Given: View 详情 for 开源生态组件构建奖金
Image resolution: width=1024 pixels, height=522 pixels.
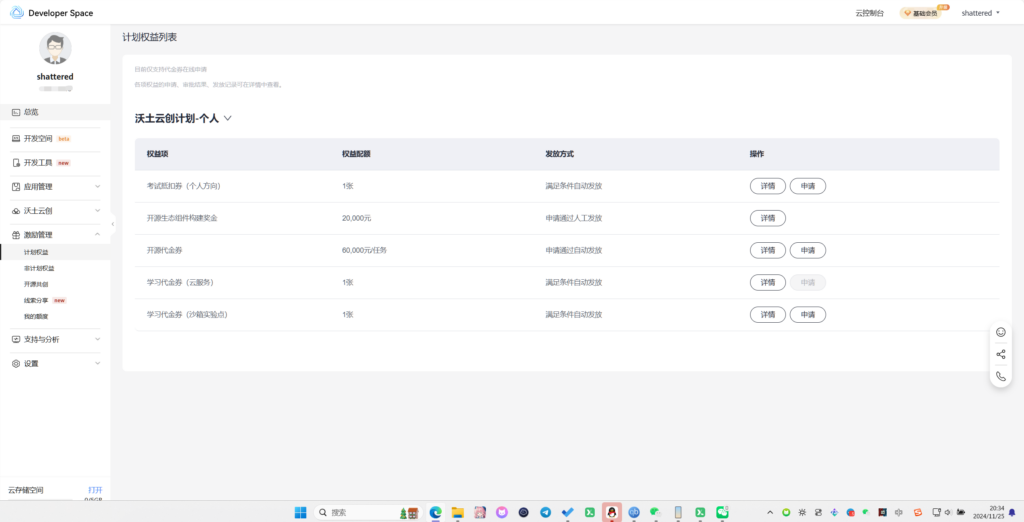Looking at the screenshot, I should pos(767,218).
